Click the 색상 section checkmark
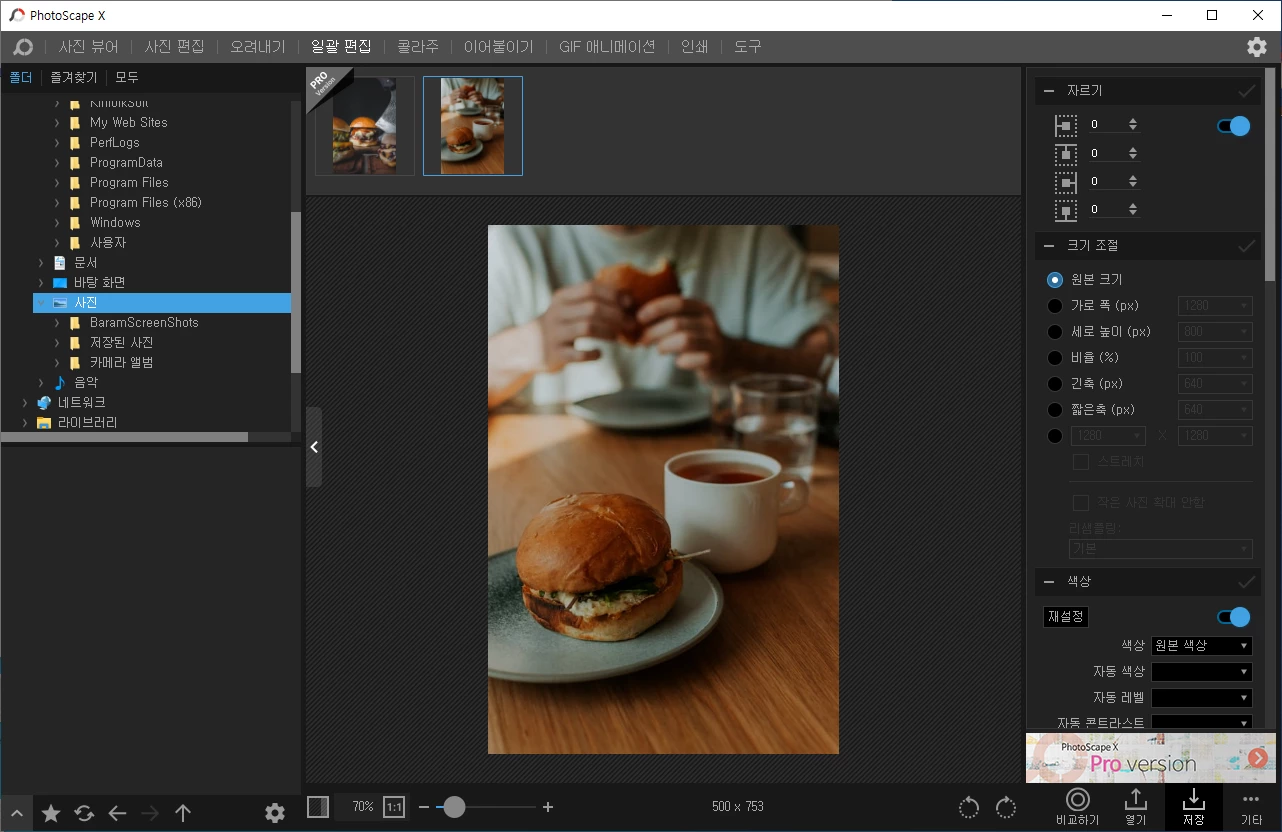The width and height of the screenshot is (1282, 832). coord(1247,582)
